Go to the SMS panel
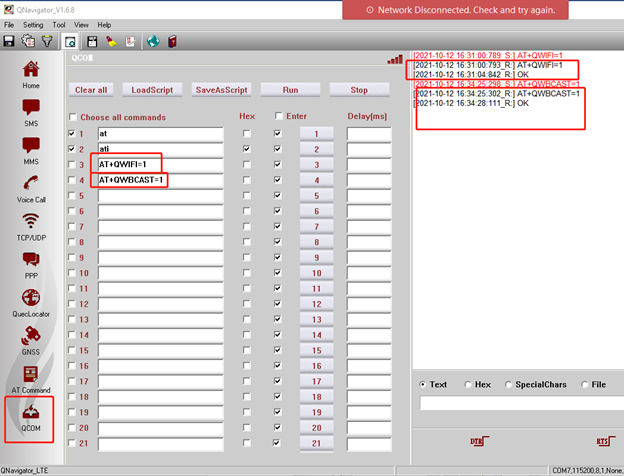The width and height of the screenshot is (624, 476). point(31,111)
